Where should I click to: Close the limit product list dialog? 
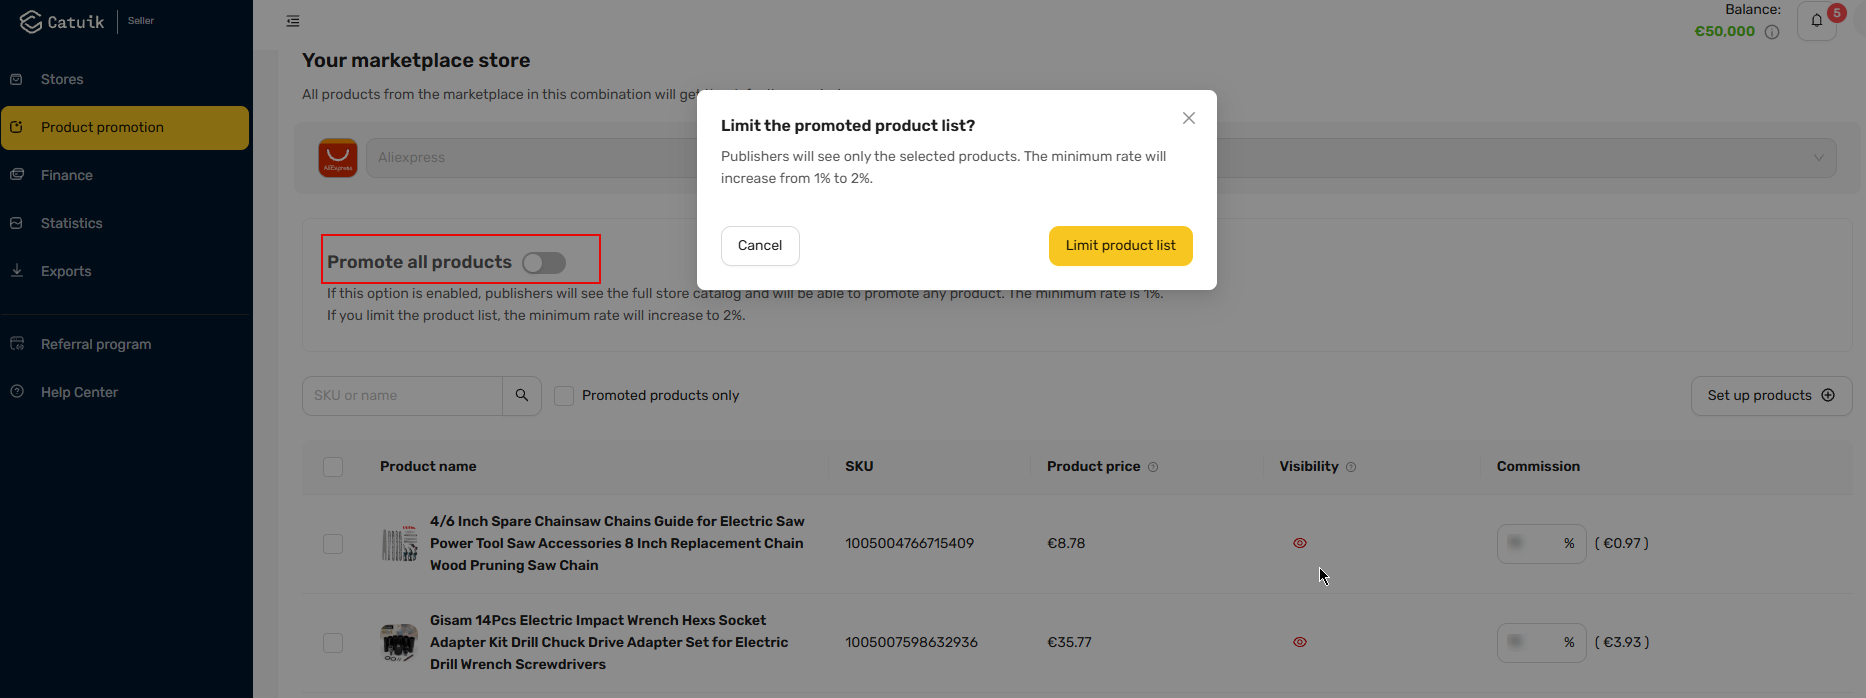point(1189,118)
